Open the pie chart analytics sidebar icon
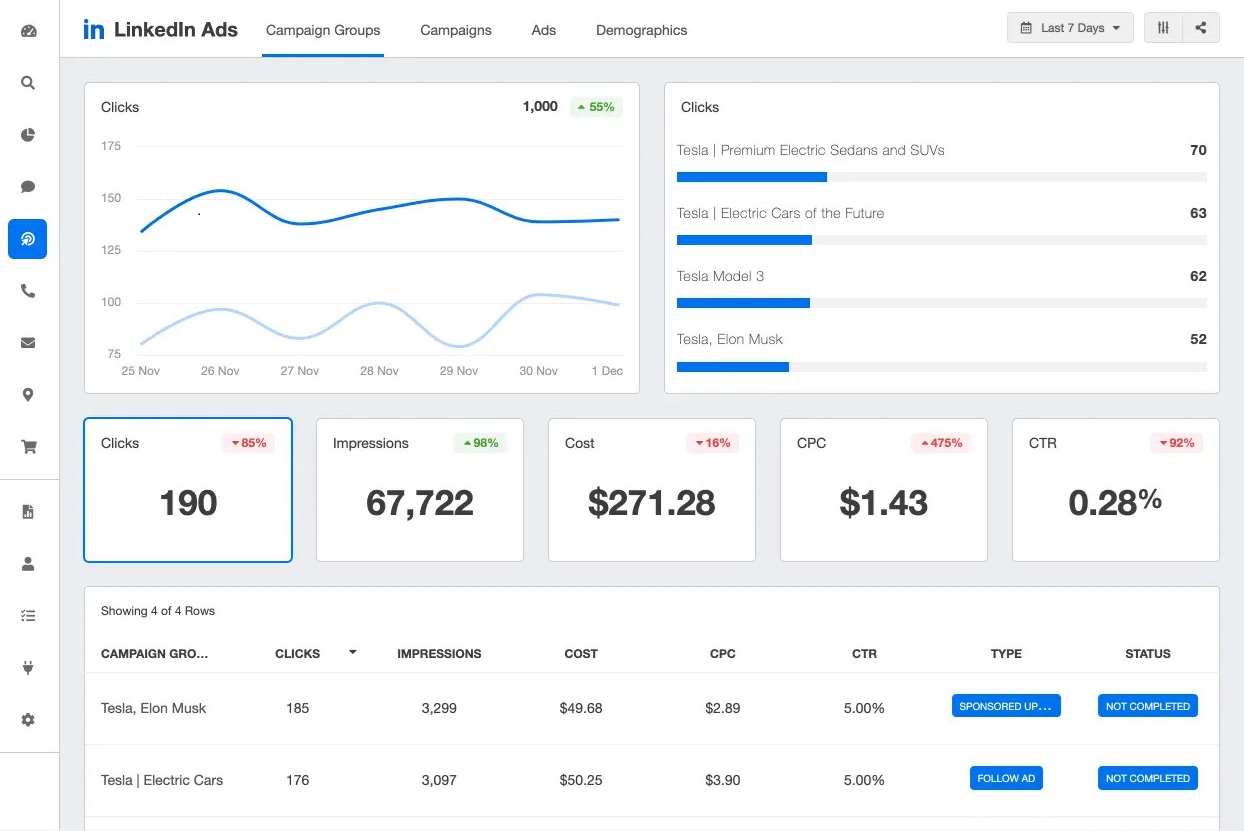This screenshot has width=1244, height=831. 27,135
